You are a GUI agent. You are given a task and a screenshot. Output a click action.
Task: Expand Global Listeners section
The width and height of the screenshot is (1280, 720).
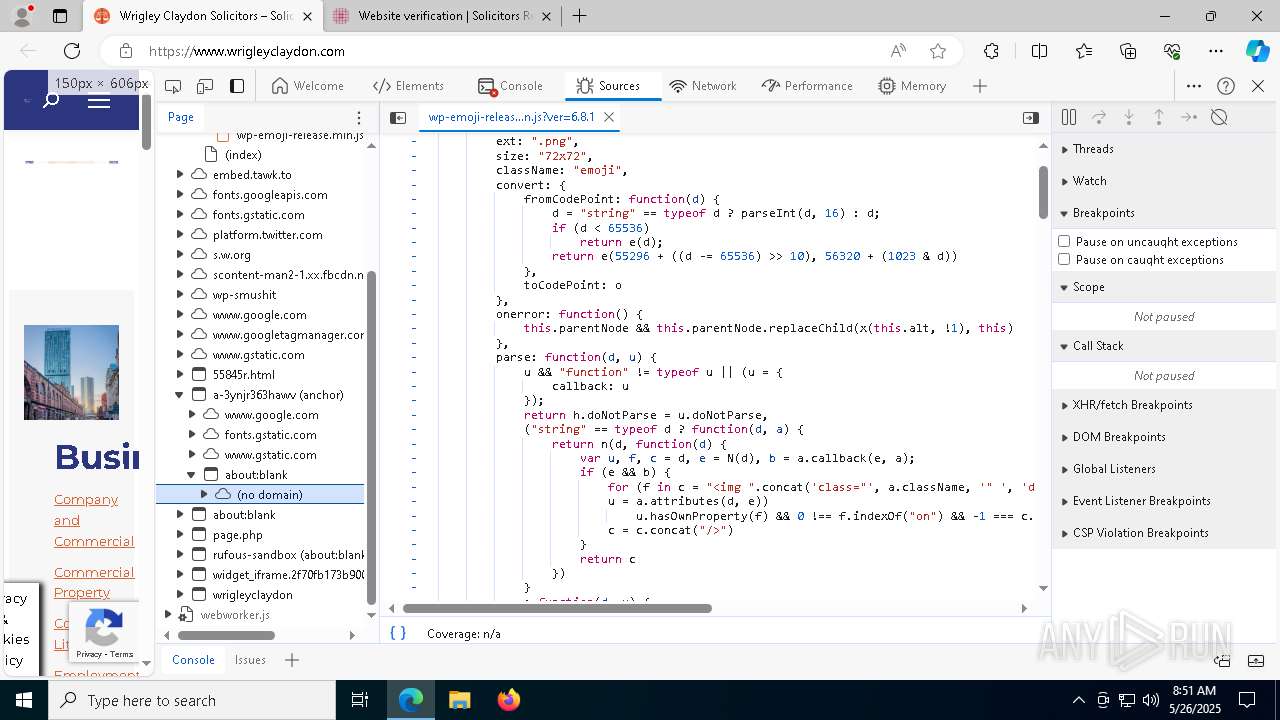coord(1165,469)
